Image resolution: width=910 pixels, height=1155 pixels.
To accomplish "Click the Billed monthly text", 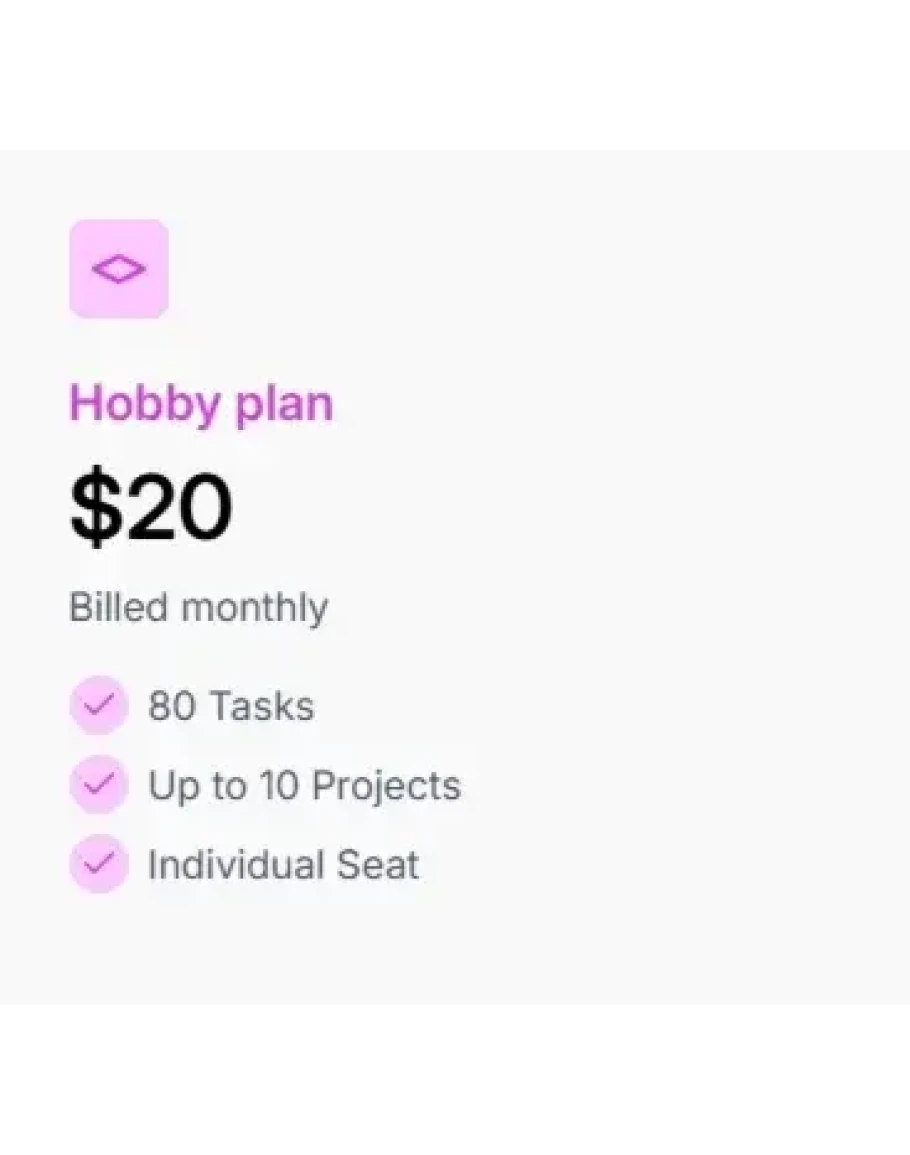I will click(x=198, y=608).
